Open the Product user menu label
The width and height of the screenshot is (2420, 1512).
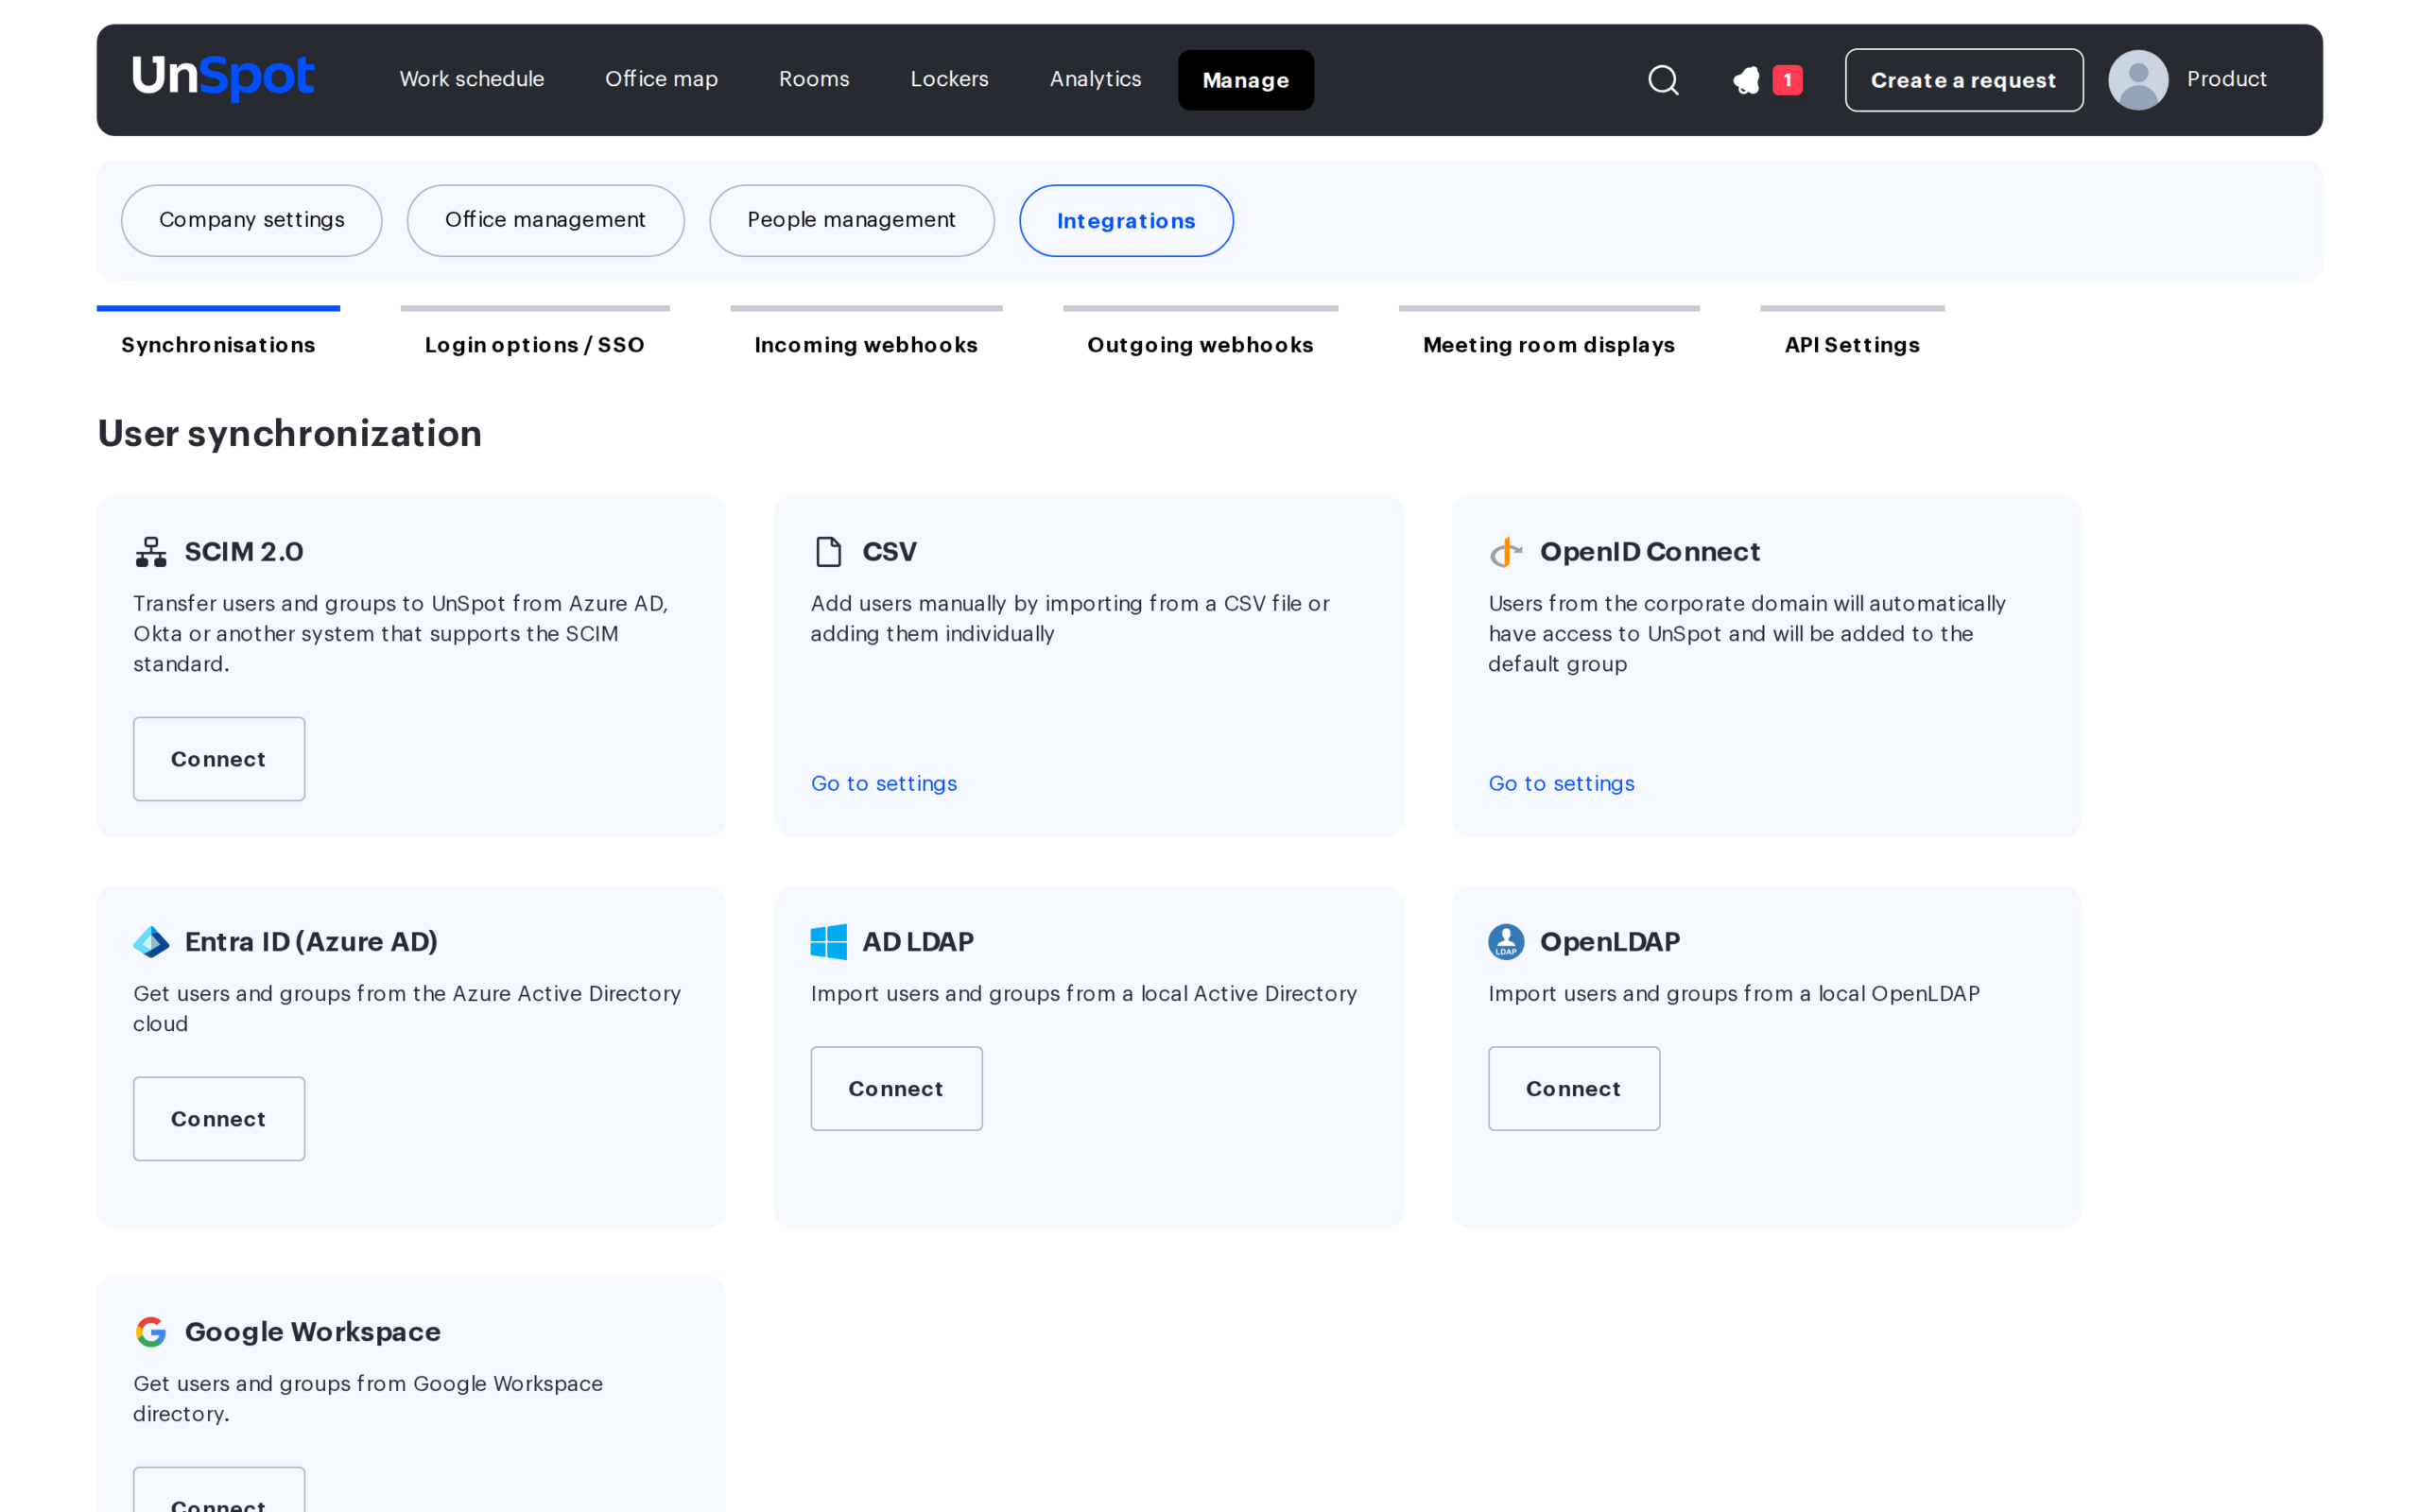(x=2226, y=79)
